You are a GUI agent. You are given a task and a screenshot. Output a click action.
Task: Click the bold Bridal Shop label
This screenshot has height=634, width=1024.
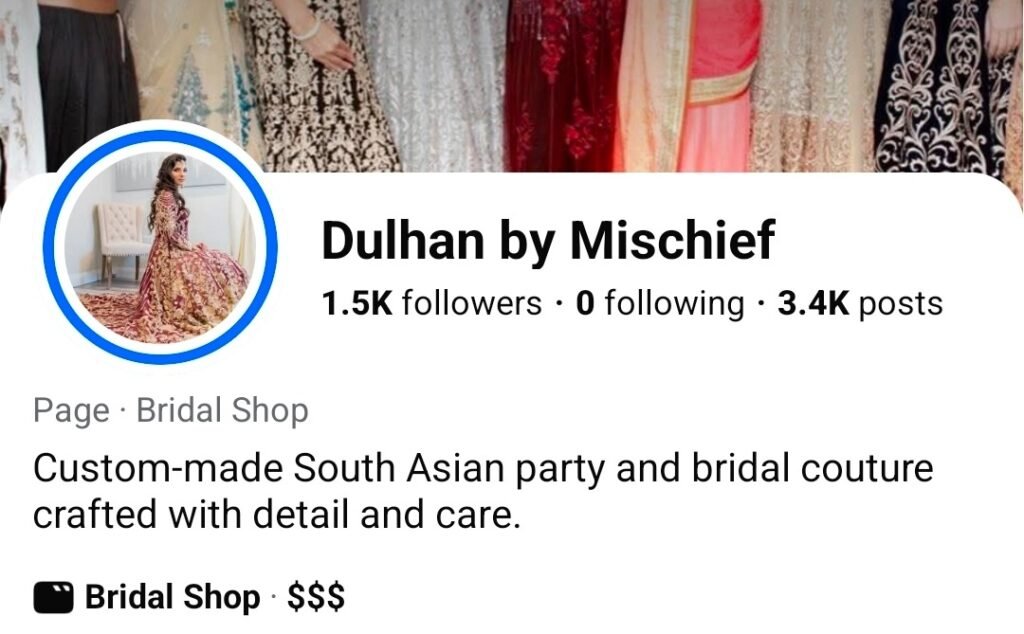[172, 597]
